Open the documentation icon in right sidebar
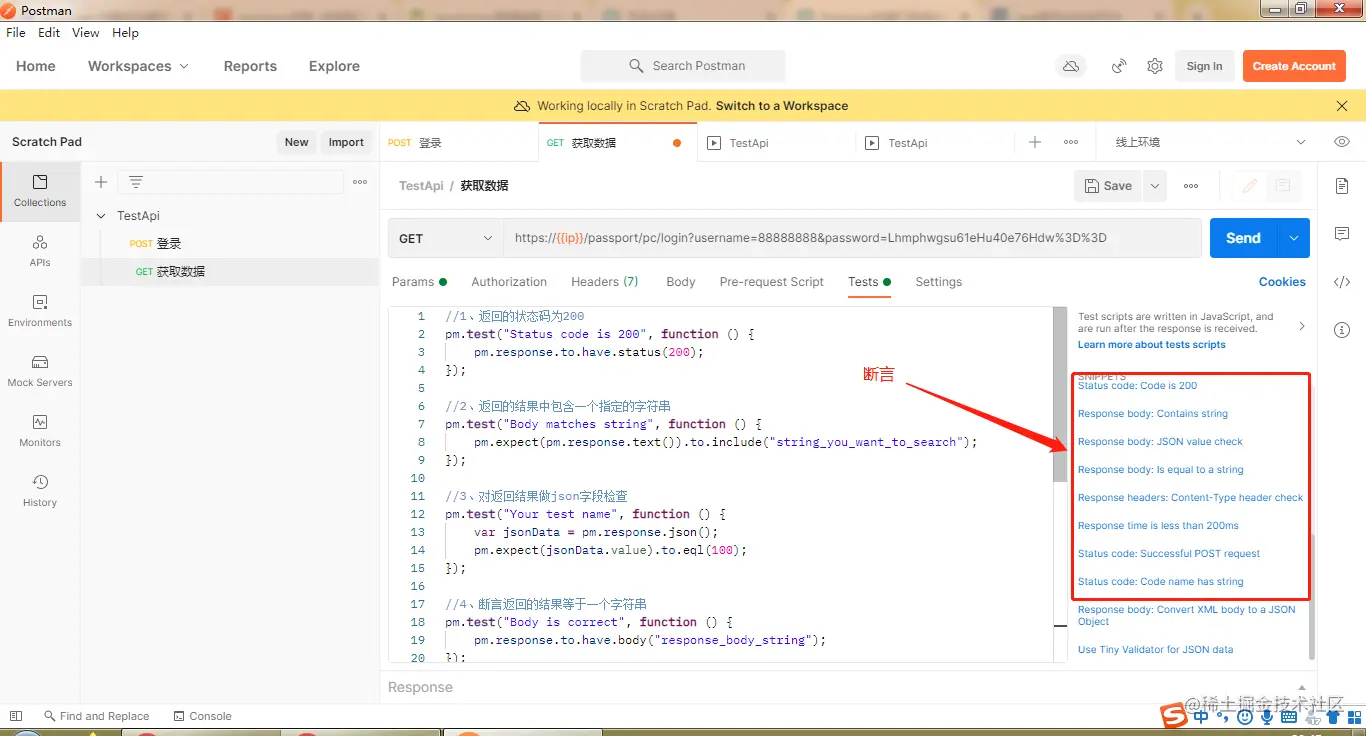1366x736 pixels. [1342, 186]
